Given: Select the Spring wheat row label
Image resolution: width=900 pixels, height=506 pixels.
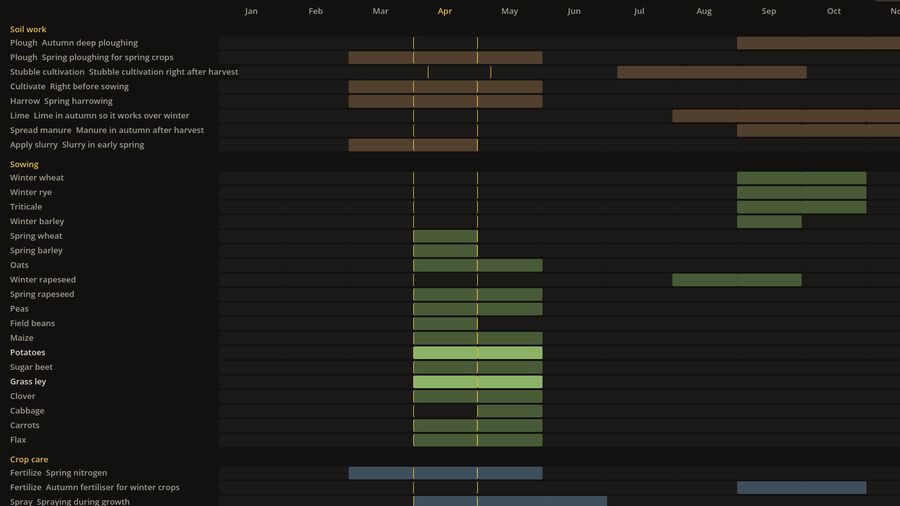Looking at the screenshot, I should point(36,236).
